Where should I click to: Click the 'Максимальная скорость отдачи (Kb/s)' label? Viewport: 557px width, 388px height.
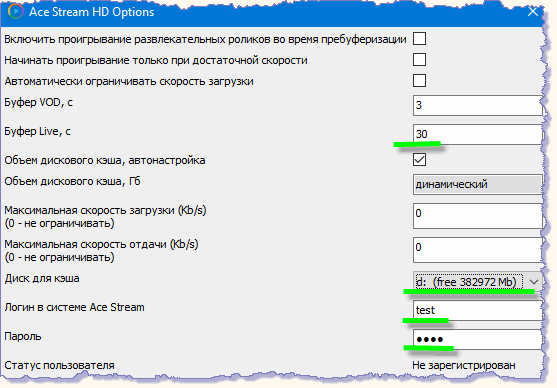click(101, 244)
